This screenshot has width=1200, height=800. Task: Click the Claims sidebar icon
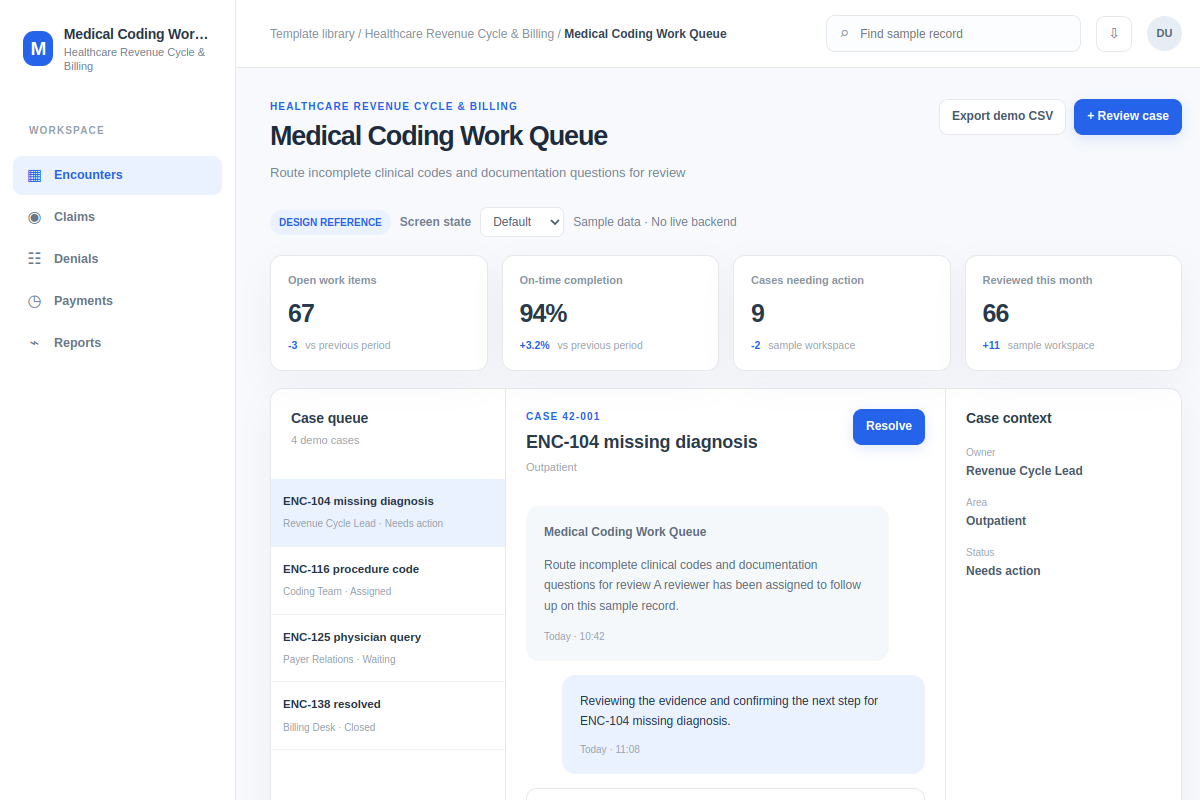pos(35,217)
